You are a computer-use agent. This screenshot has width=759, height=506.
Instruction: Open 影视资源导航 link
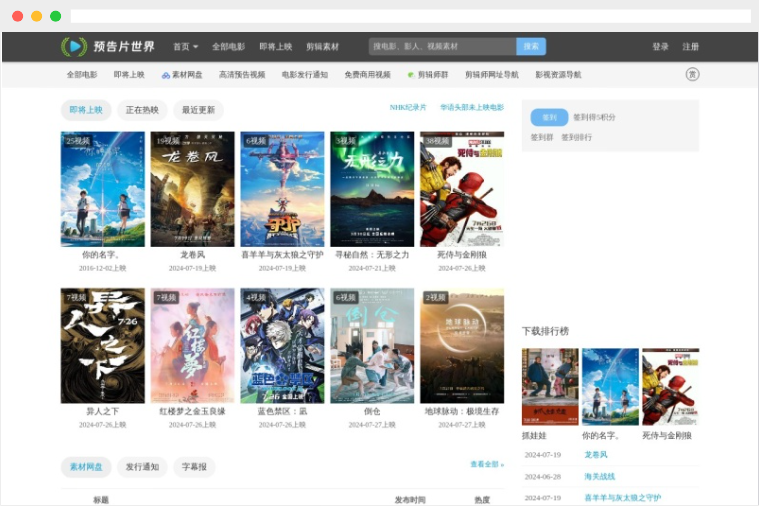[x=558, y=75]
